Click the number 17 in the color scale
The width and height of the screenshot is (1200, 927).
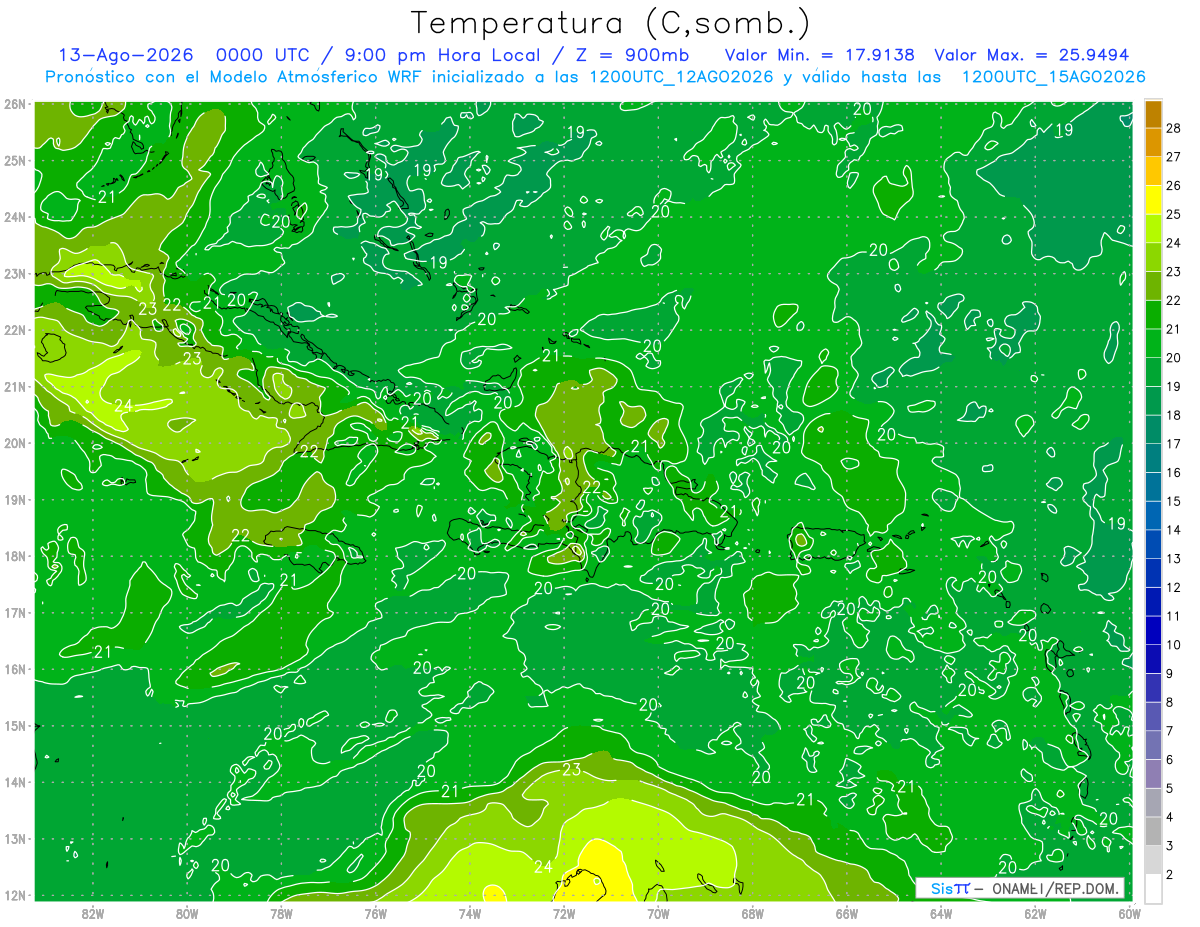coord(1173,443)
